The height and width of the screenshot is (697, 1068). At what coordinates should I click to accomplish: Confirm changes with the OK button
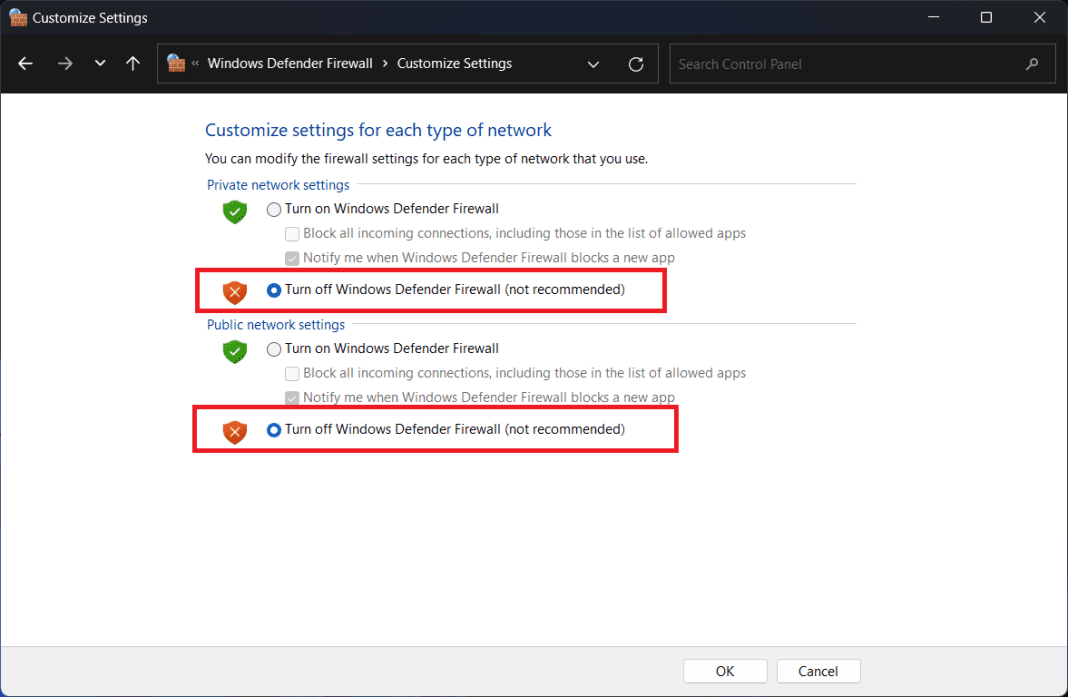(725, 671)
